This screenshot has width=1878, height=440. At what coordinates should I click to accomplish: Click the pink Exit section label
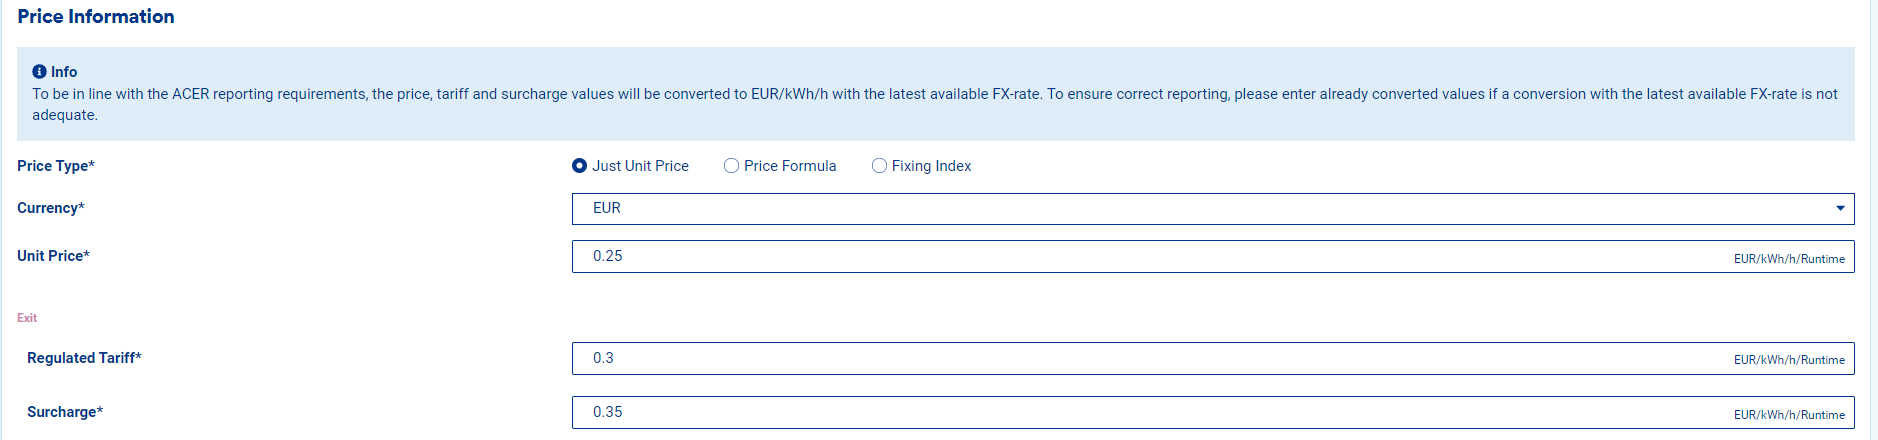coord(27,318)
